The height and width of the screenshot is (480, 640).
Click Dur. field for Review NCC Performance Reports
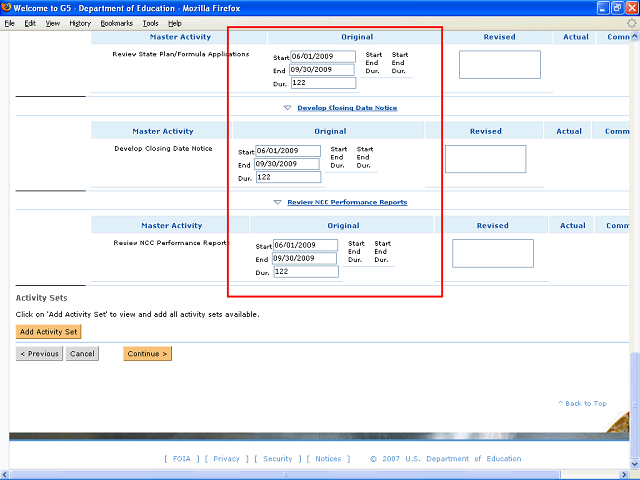click(306, 271)
